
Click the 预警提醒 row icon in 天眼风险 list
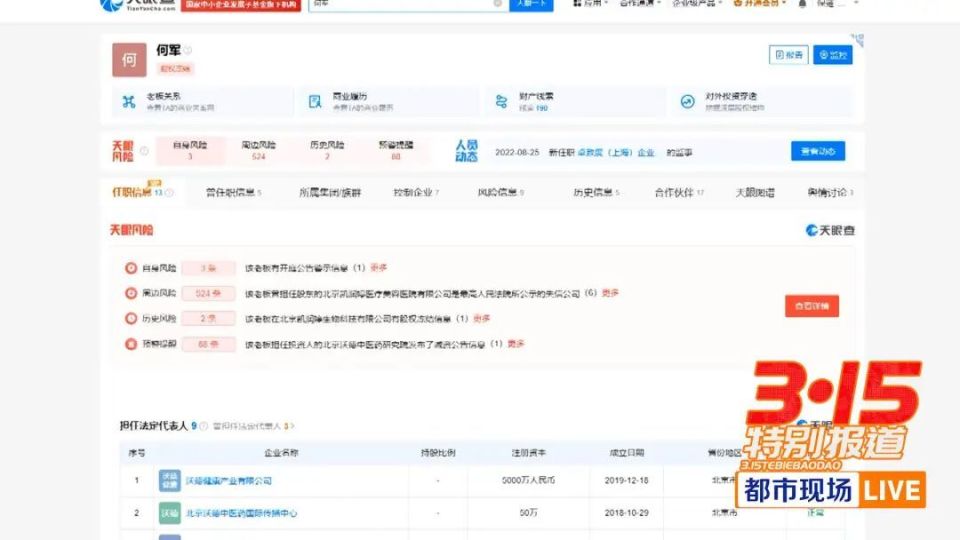(x=131, y=344)
